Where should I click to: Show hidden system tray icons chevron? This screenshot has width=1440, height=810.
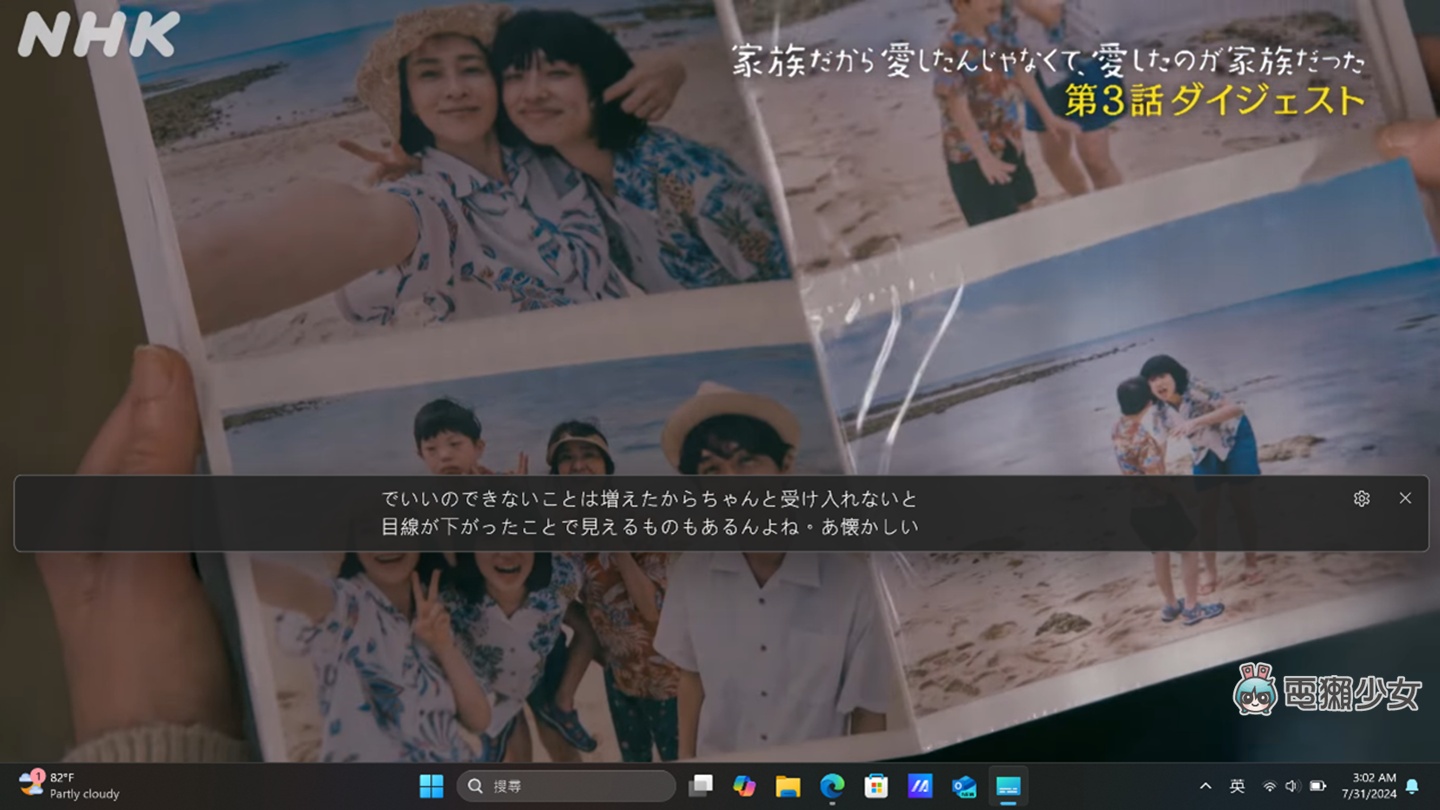coord(1205,786)
